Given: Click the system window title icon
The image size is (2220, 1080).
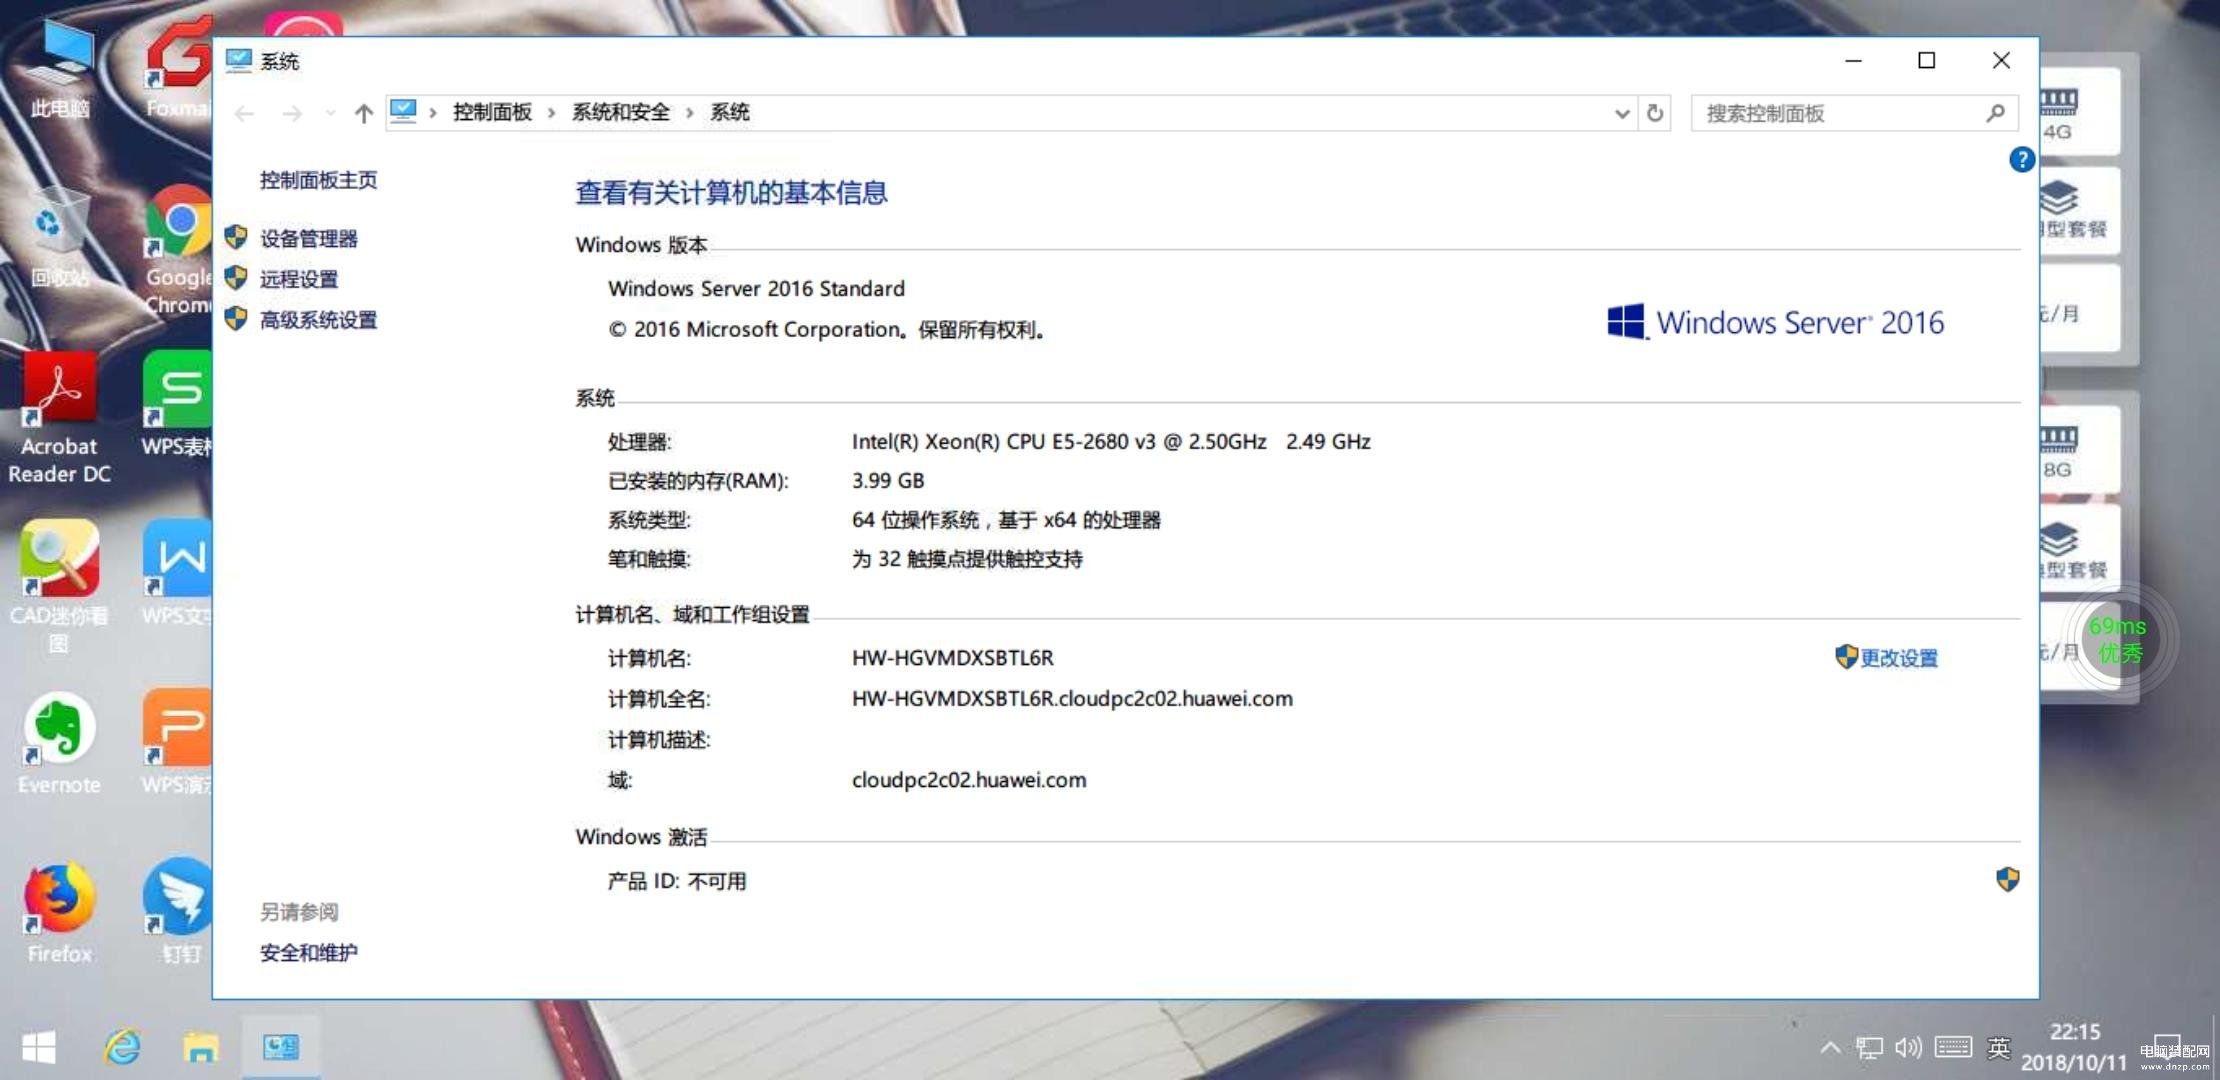Looking at the screenshot, I should [239, 60].
